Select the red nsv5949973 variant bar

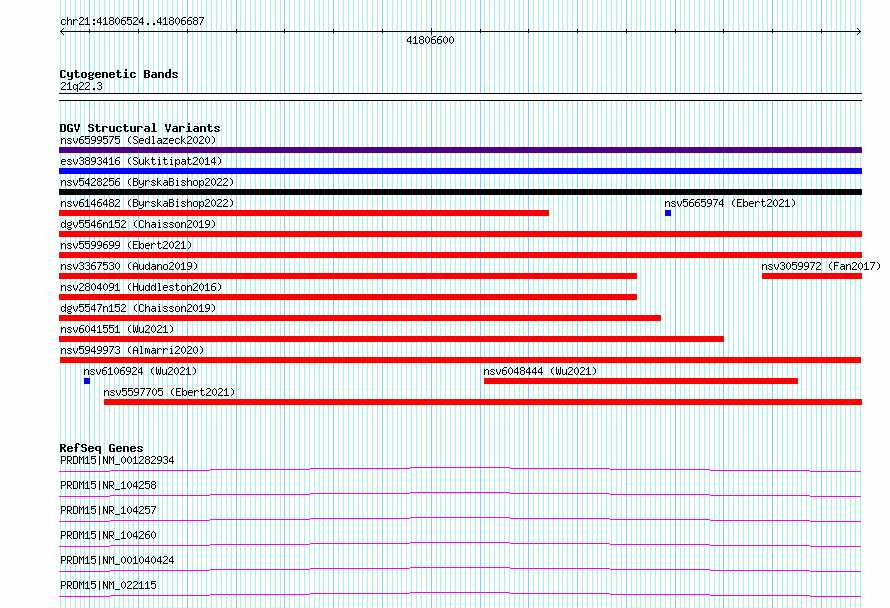[460, 360]
